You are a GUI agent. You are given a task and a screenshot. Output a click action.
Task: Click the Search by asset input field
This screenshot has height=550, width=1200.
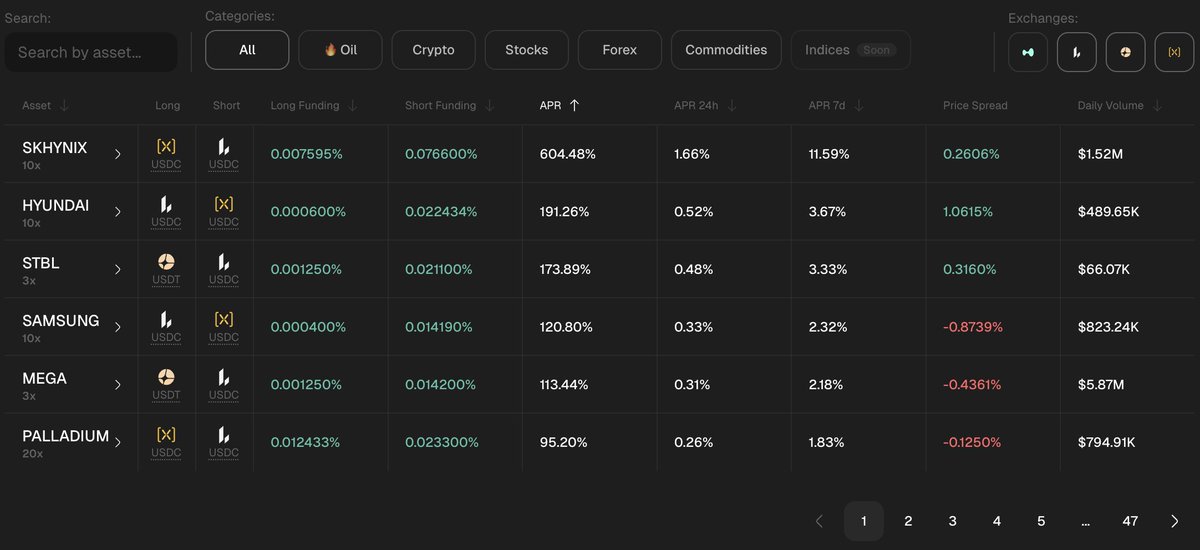point(91,52)
